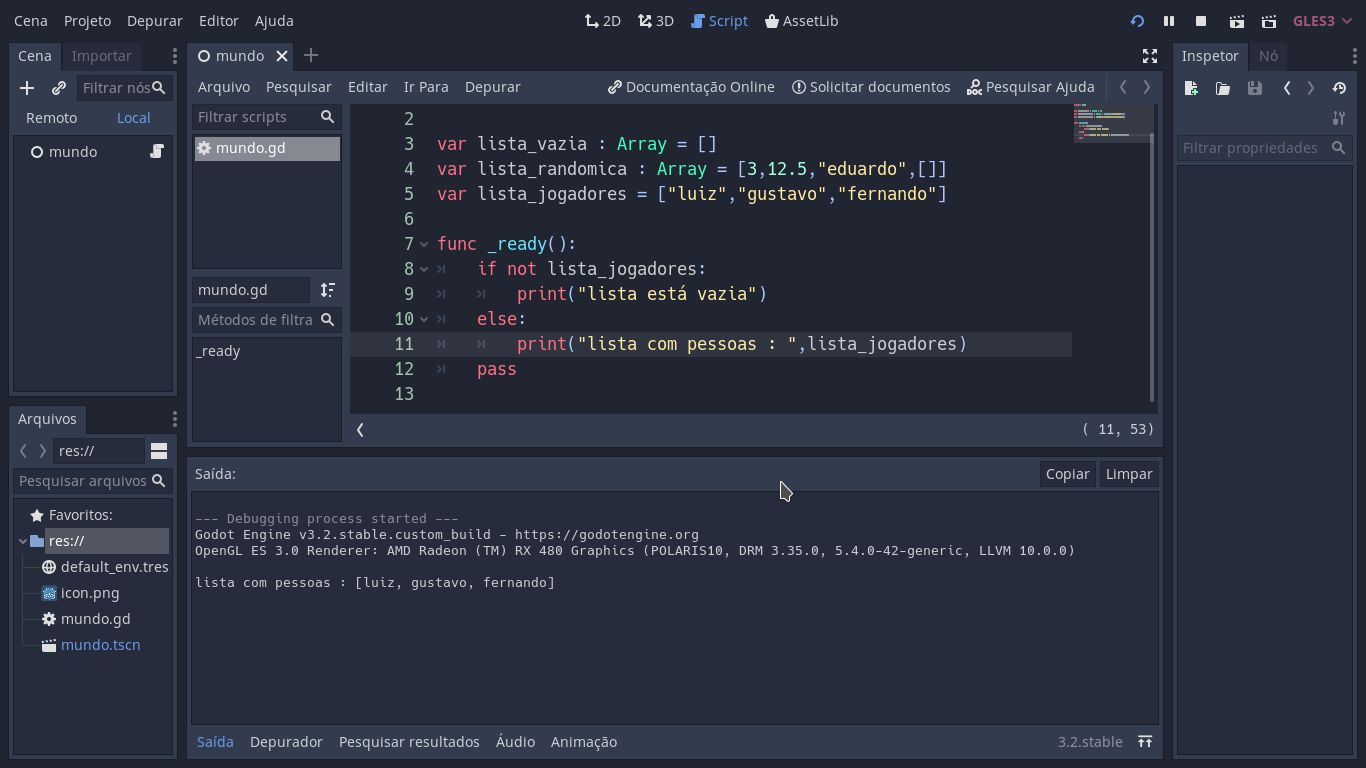The height and width of the screenshot is (768, 1366).
Task: Click the restart scene (reload) icon
Action: [1137, 21]
